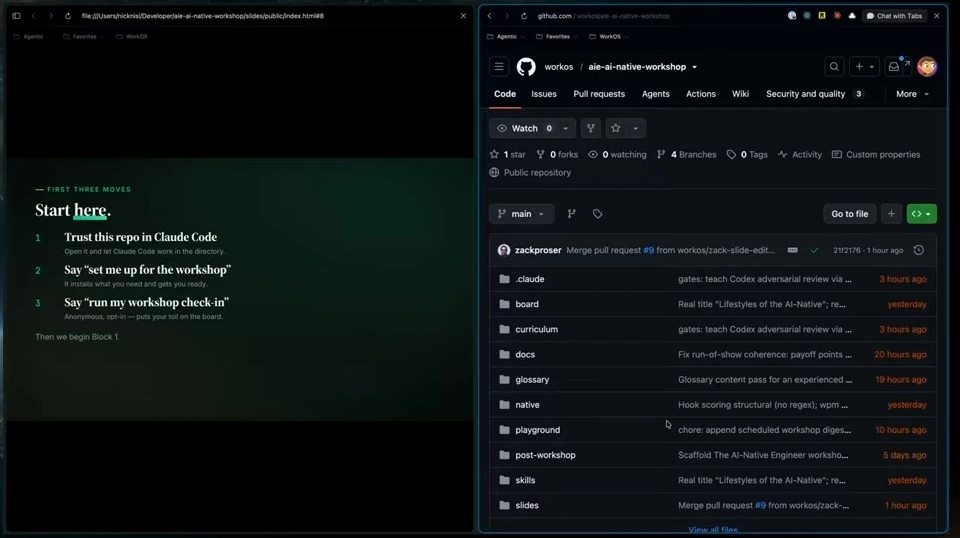
Task: Open the 1 star stargazers link
Action: click(508, 154)
